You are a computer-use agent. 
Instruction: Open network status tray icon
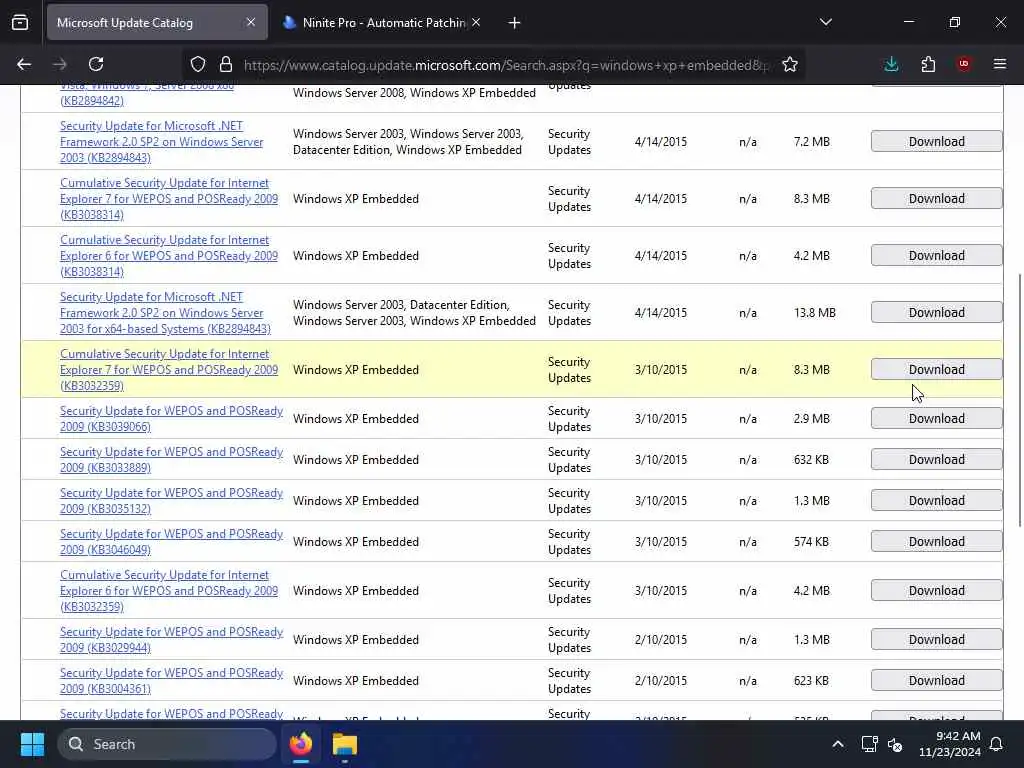point(869,744)
